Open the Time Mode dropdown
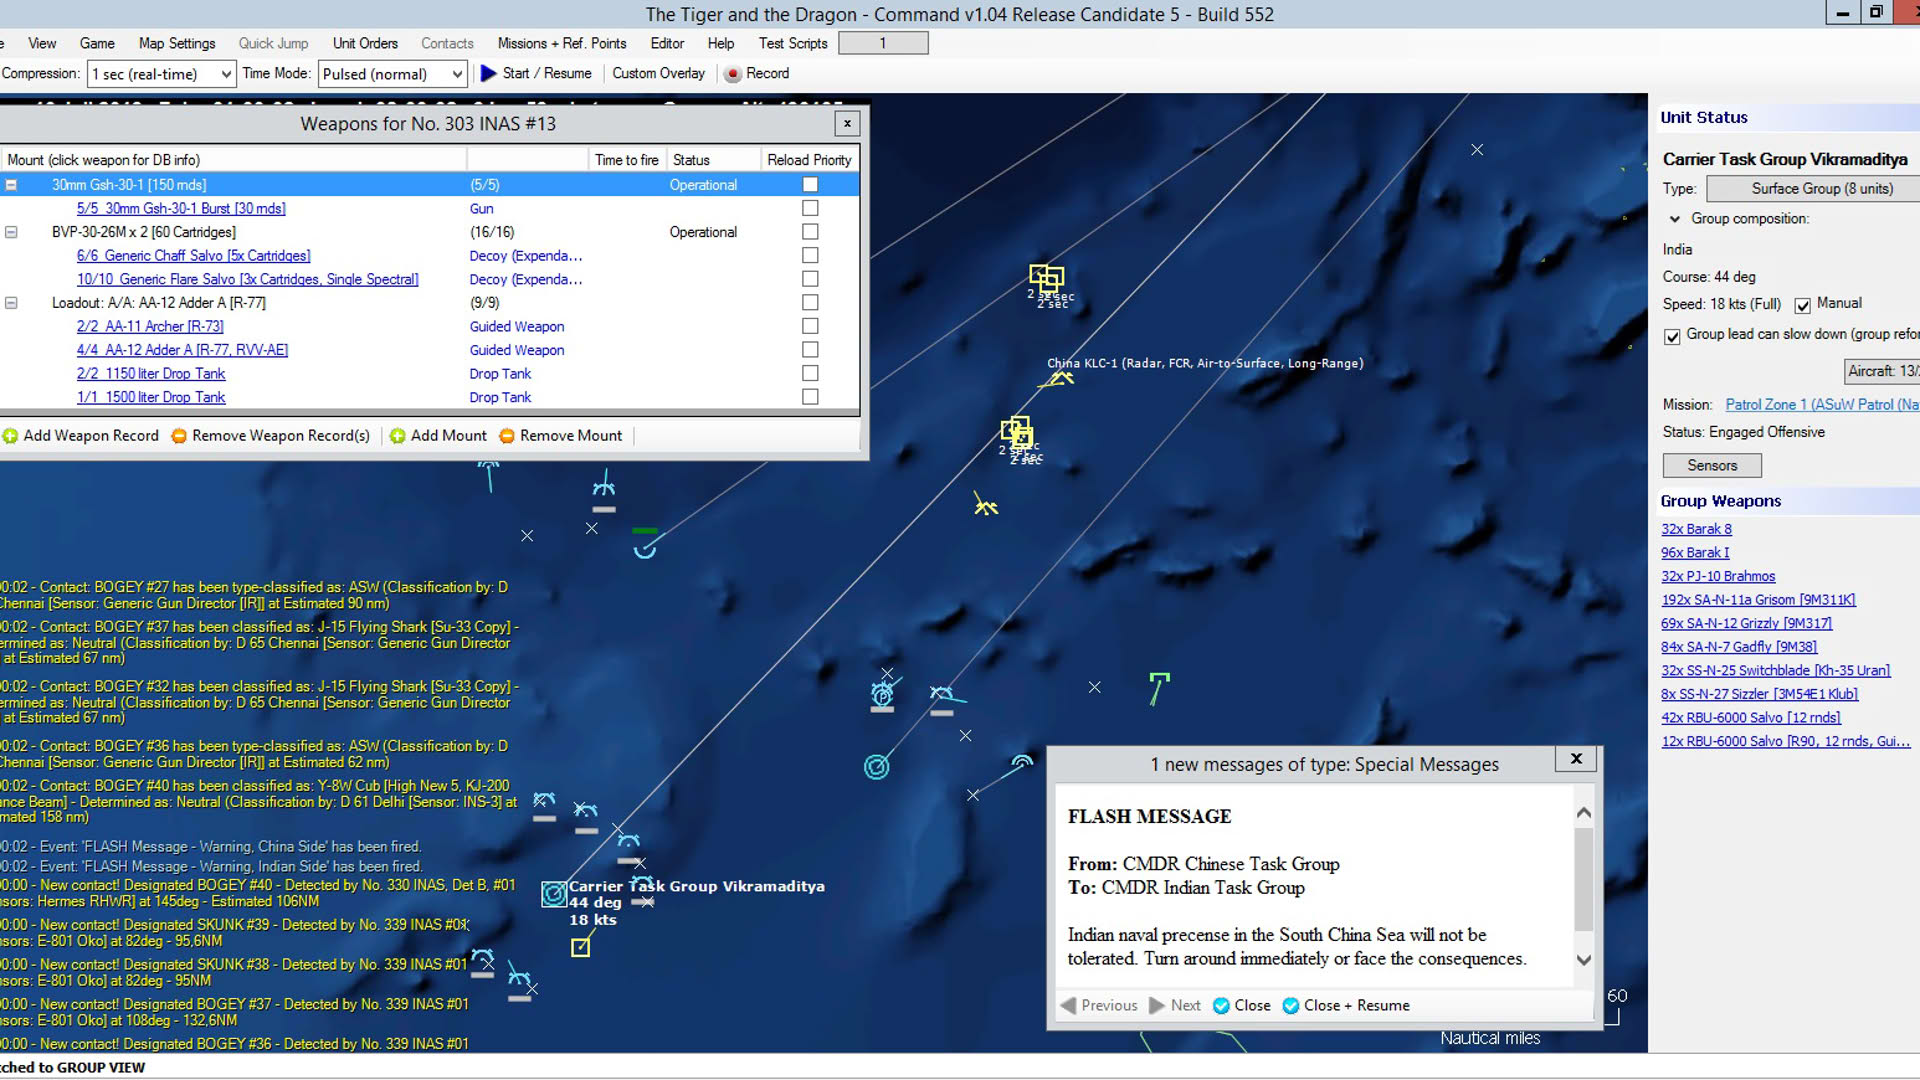Viewport: 1920px width, 1080px height. point(392,74)
